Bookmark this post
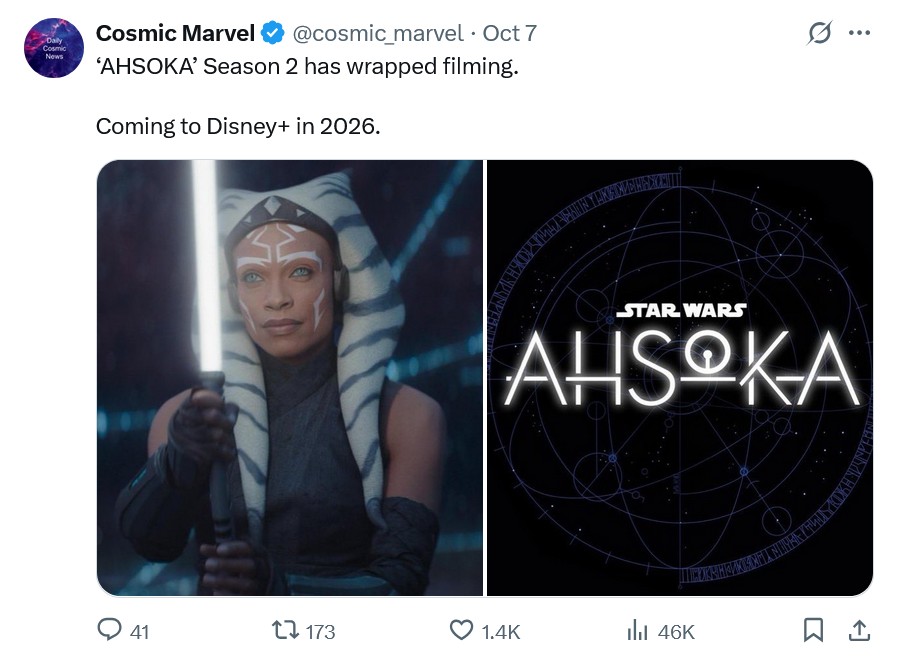The image size is (897, 663). pos(814,630)
